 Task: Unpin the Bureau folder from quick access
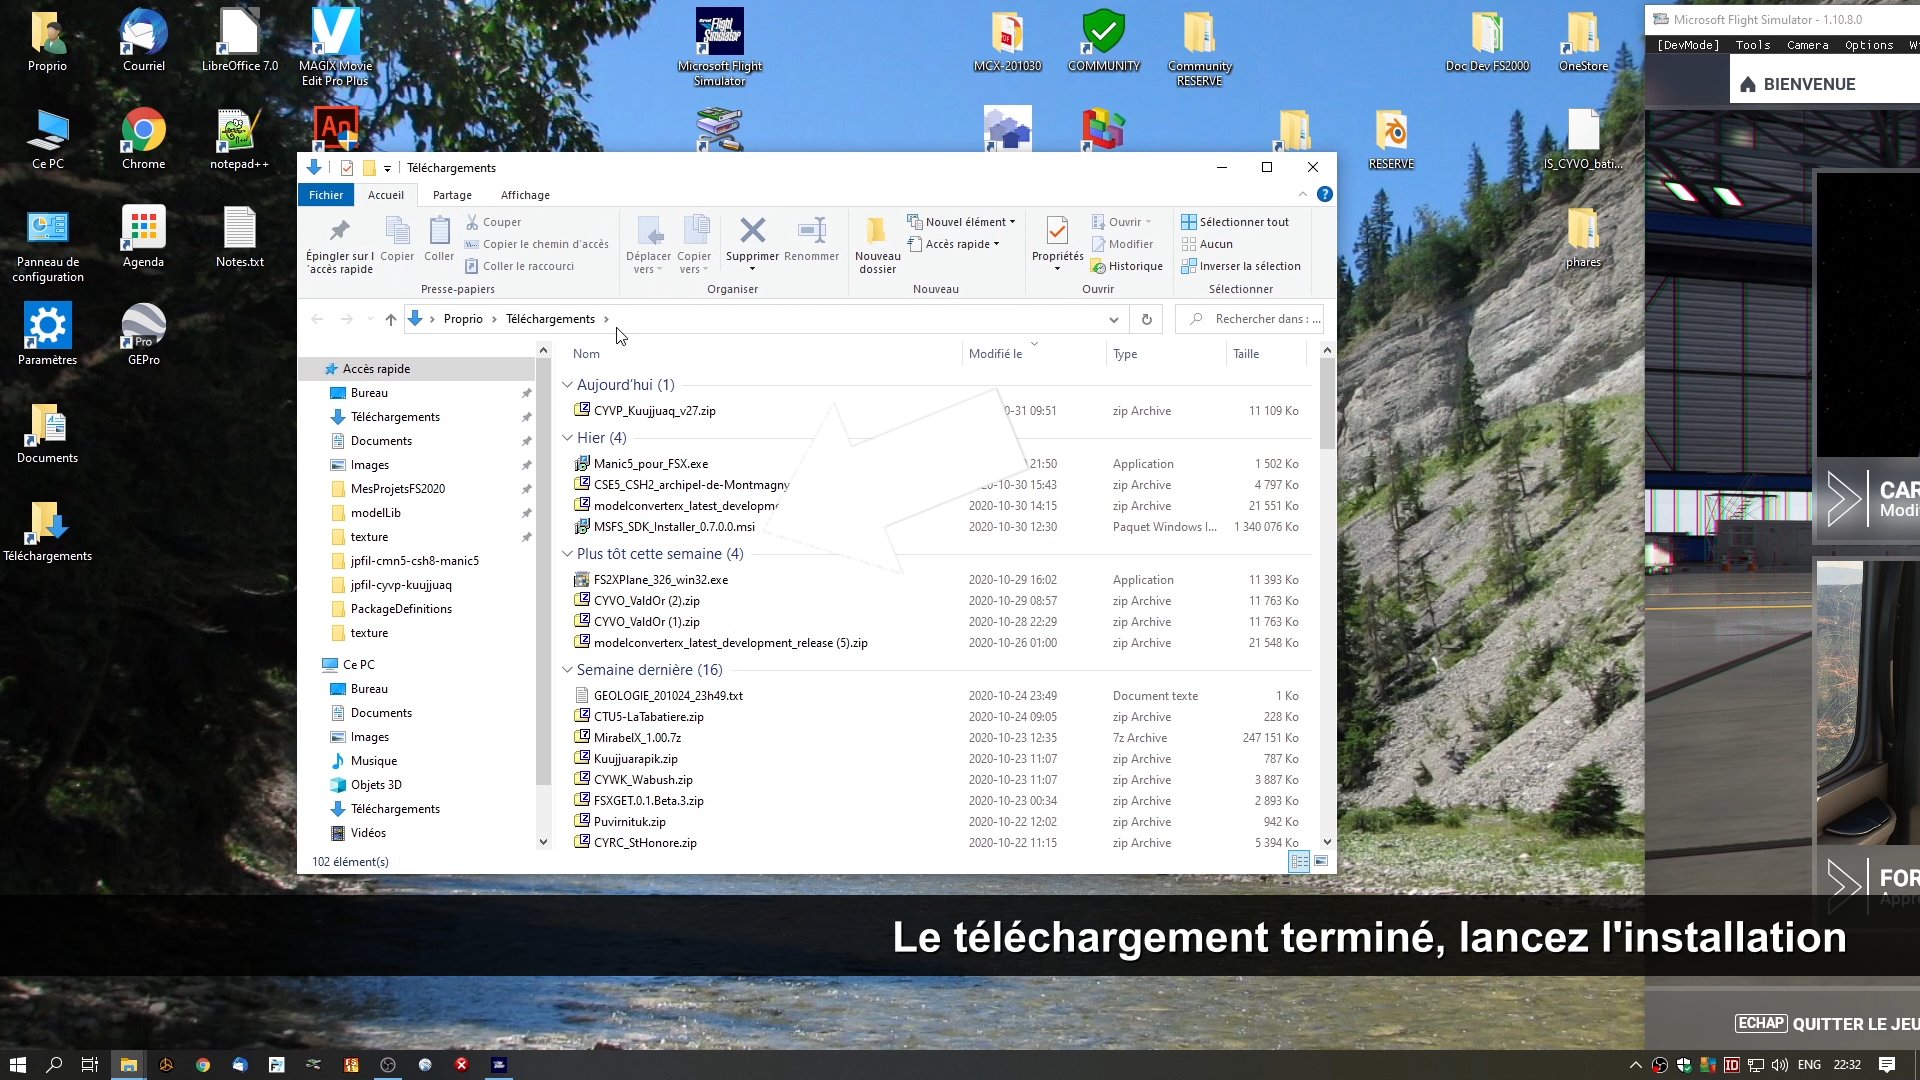tap(526, 393)
